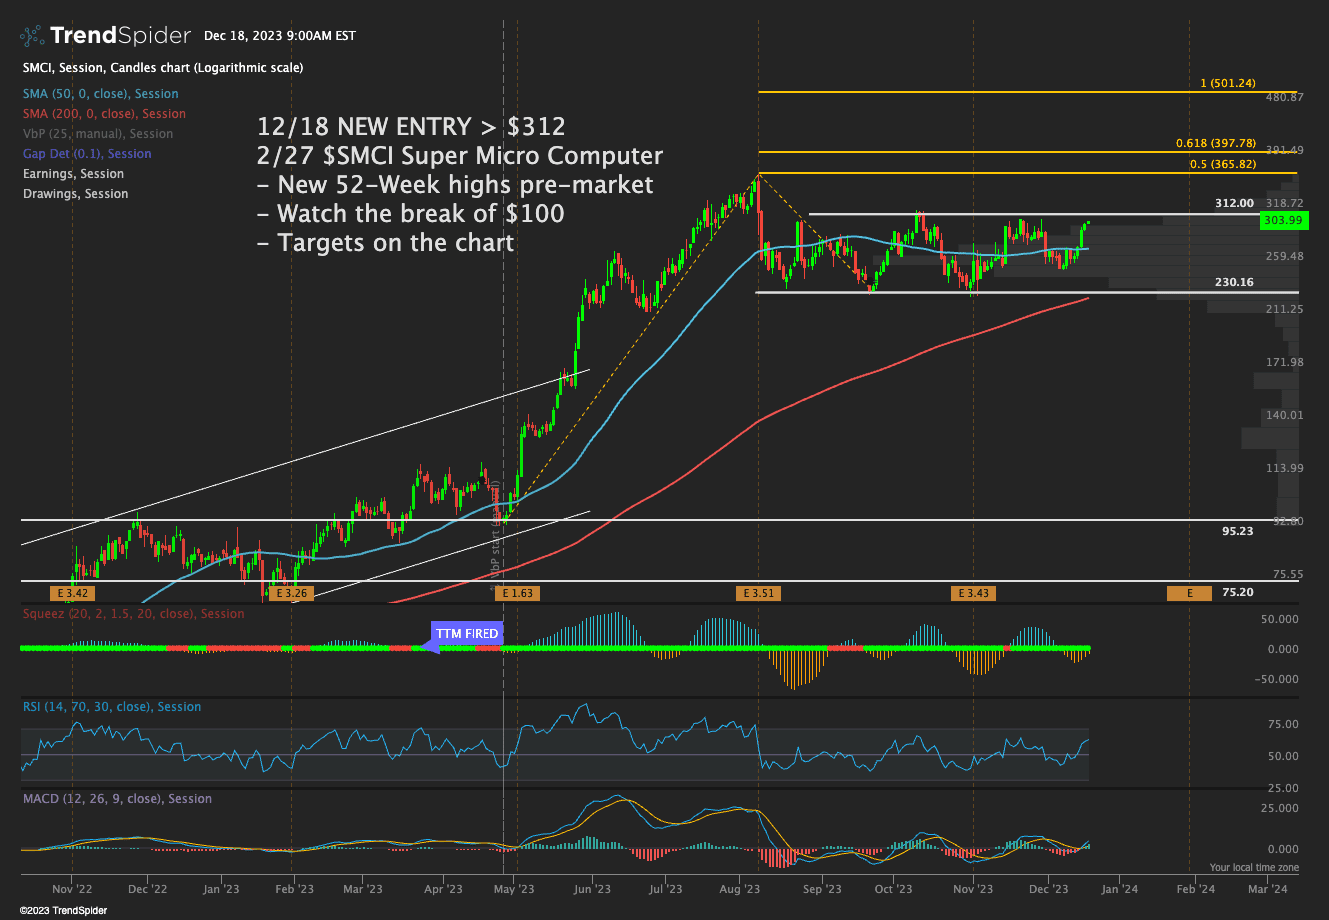Select the MACD (12, 26, 9) panel label
This screenshot has height=920, width=1329.
coord(117,799)
